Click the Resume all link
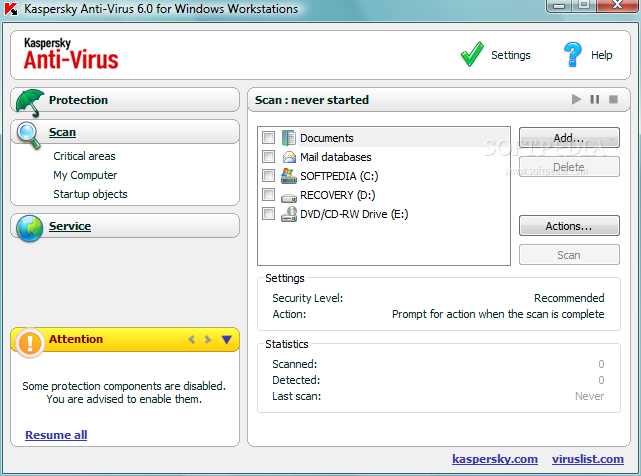 tap(56, 435)
